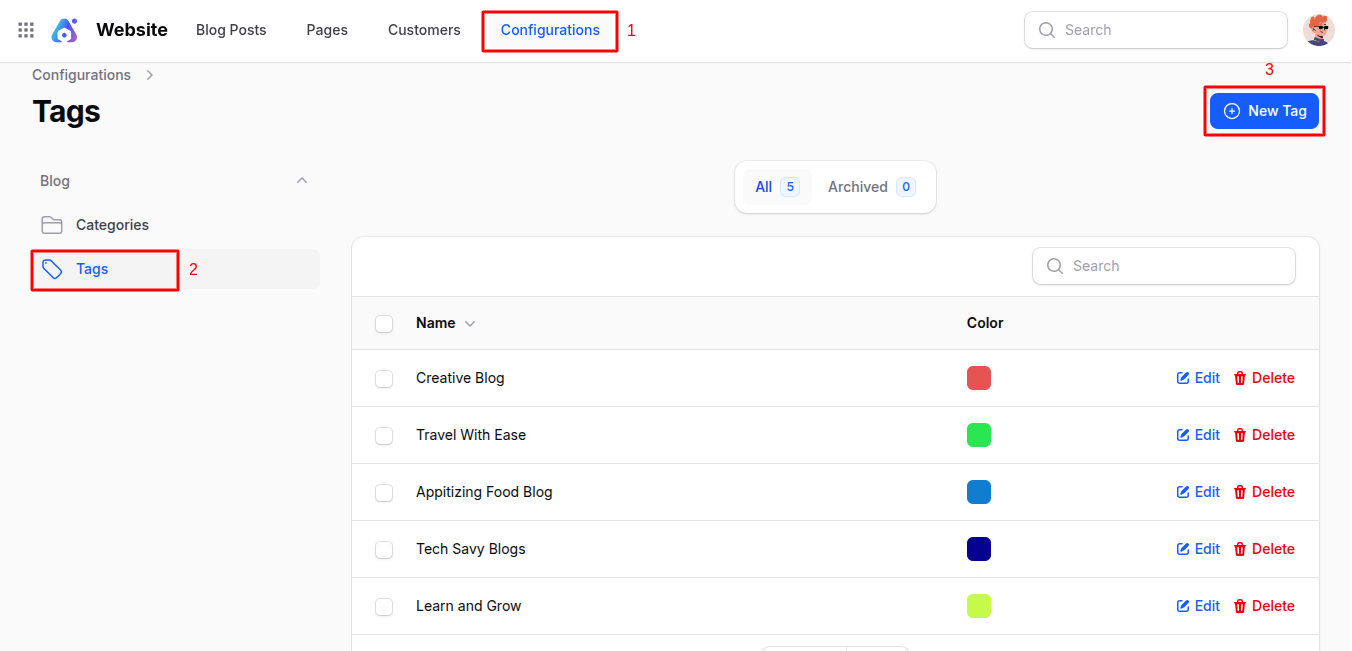The width and height of the screenshot is (1352, 651).
Task: Collapse the Blog sidebar section chevron
Action: pyautogui.click(x=302, y=181)
